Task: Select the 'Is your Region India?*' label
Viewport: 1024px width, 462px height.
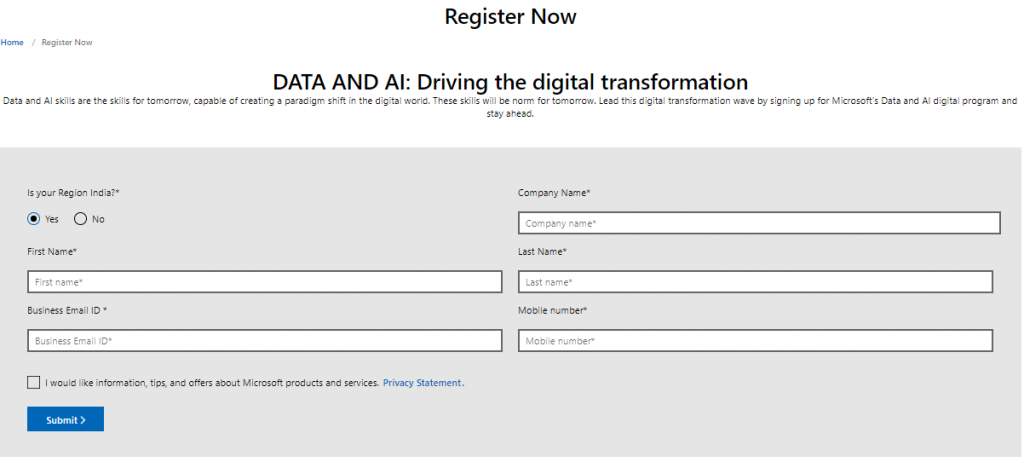Action: click(x=73, y=193)
